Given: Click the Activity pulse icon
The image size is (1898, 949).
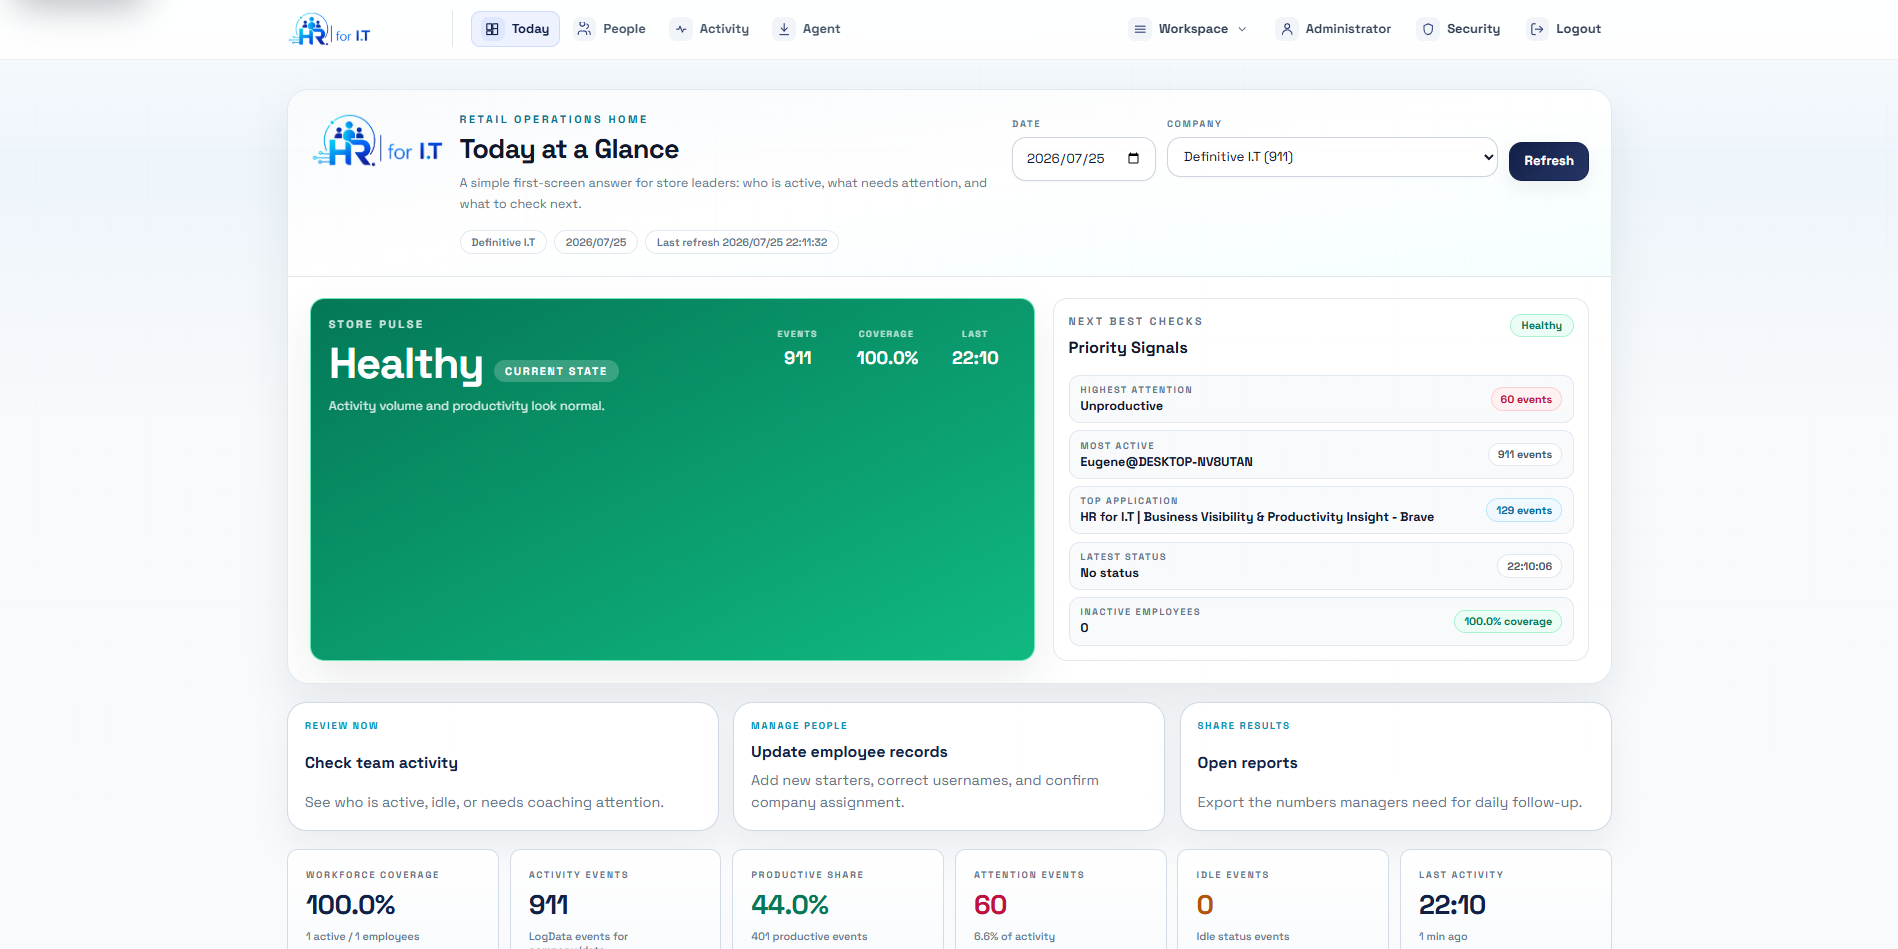Looking at the screenshot, I should [681, 29].
